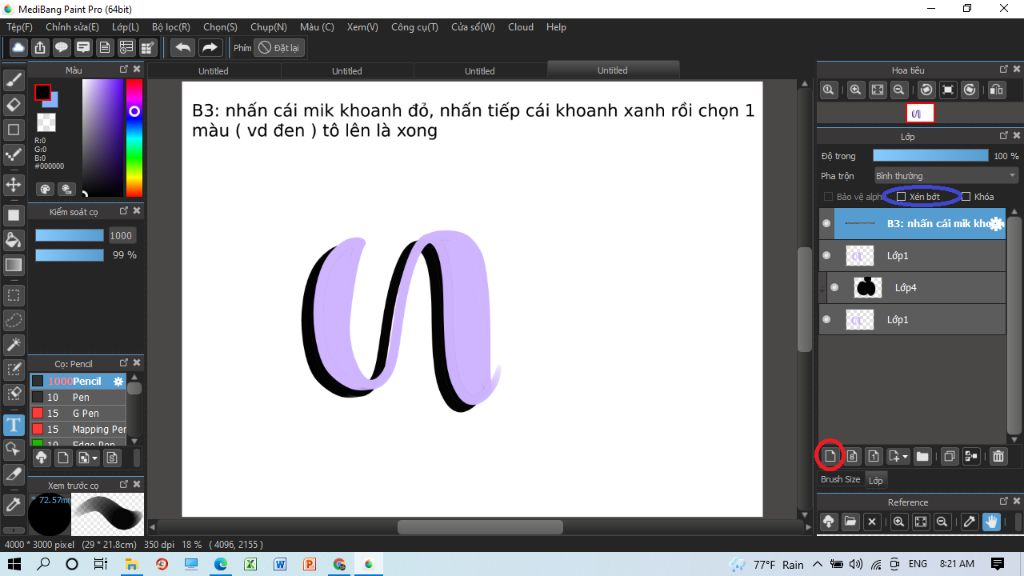Hide the Lớp4 layer

point(835,287)
